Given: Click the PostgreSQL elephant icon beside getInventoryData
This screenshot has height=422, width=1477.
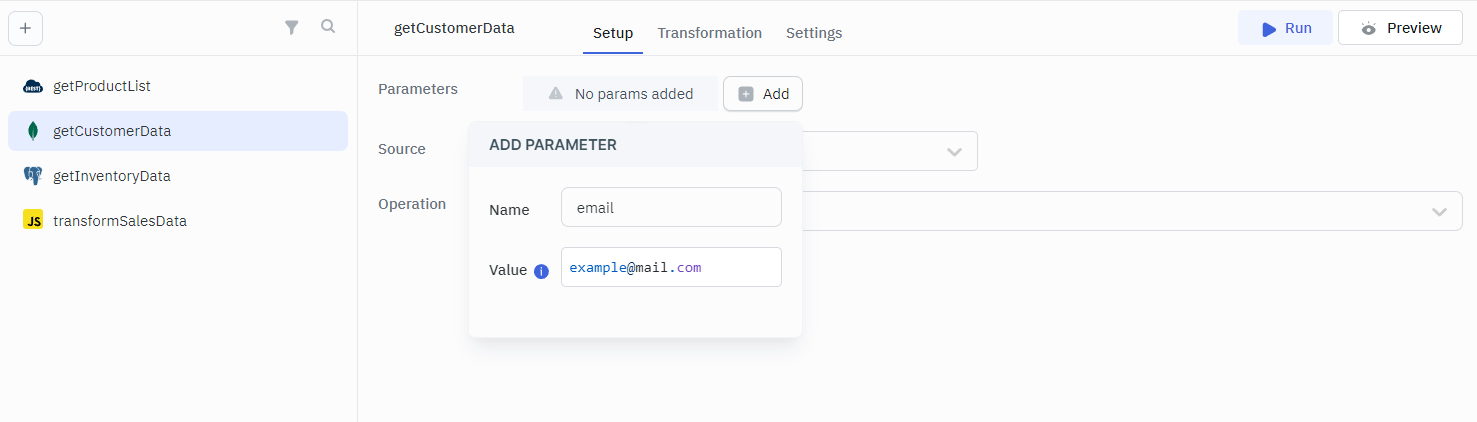Looking at the screenshot, I should tap(33, 176).
